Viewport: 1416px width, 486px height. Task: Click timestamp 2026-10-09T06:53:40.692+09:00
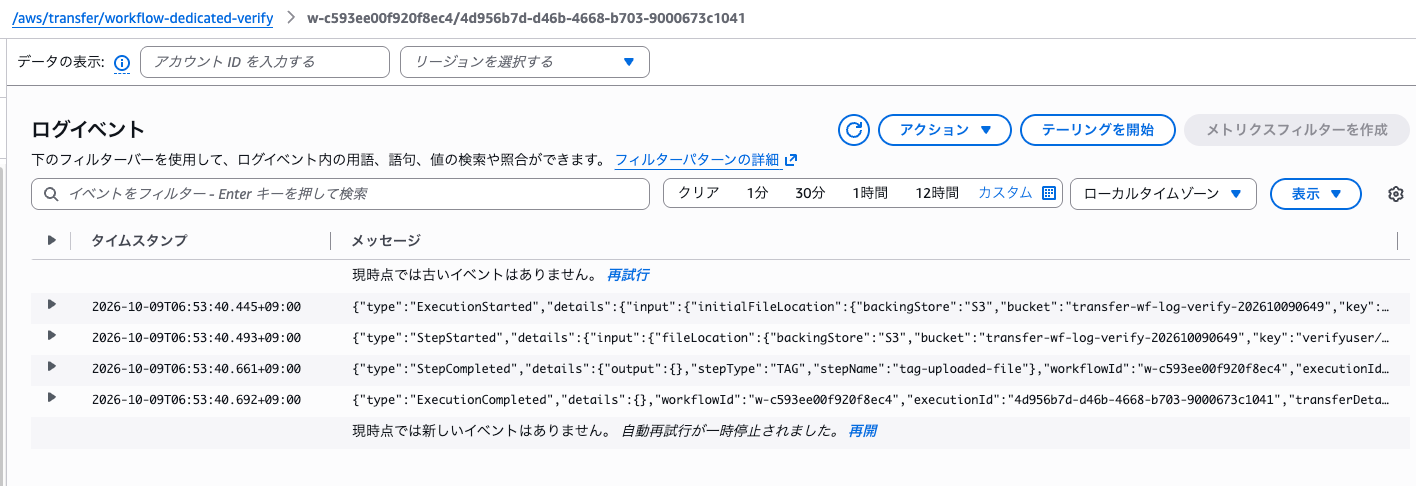tap(196, 400)
